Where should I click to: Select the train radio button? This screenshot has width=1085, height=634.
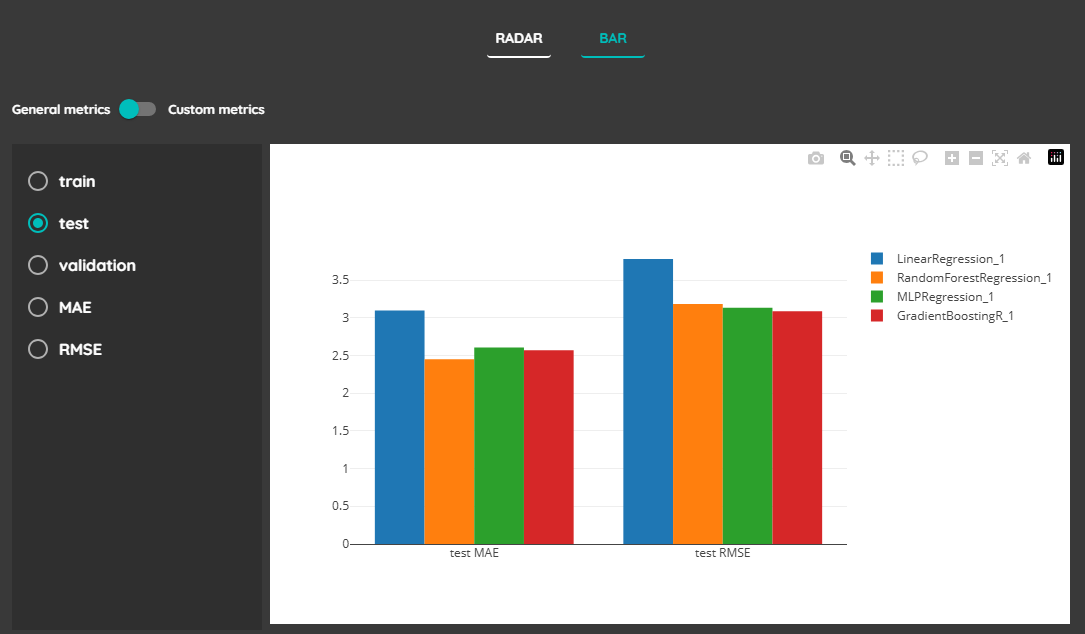(x=37, y=181)
